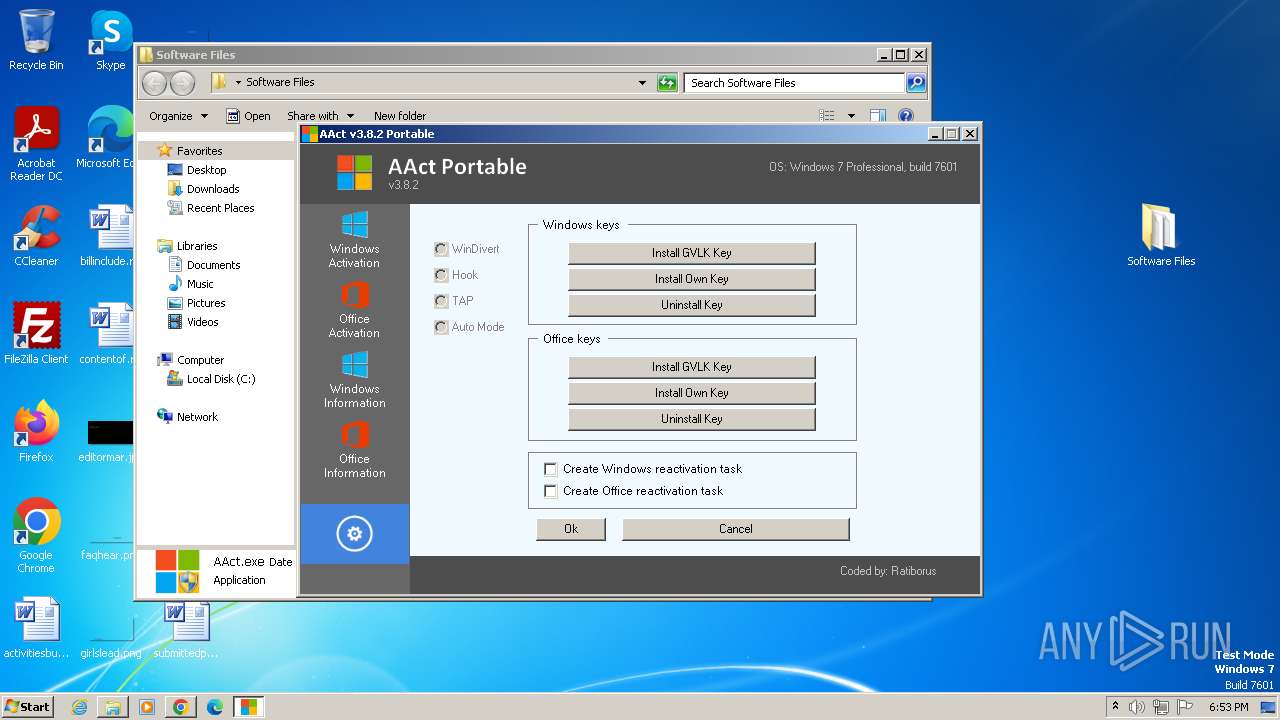The width and height of the screenshot is (1280, 720).
Task: Select the Software Files desktop folder
Action: tap(1161, 236)
